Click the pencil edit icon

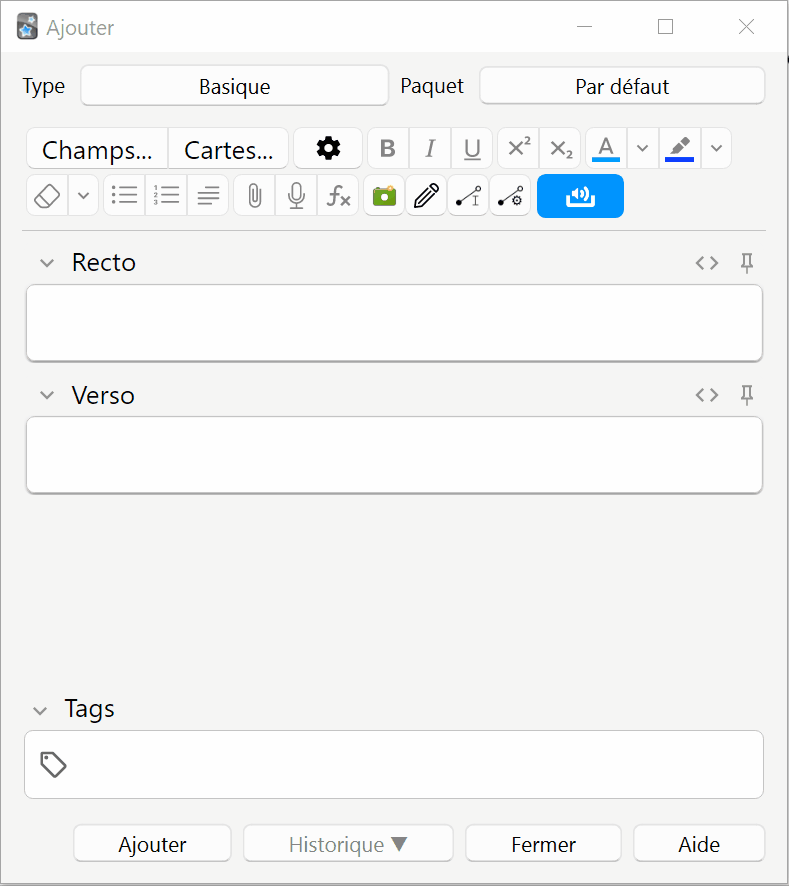426,196
